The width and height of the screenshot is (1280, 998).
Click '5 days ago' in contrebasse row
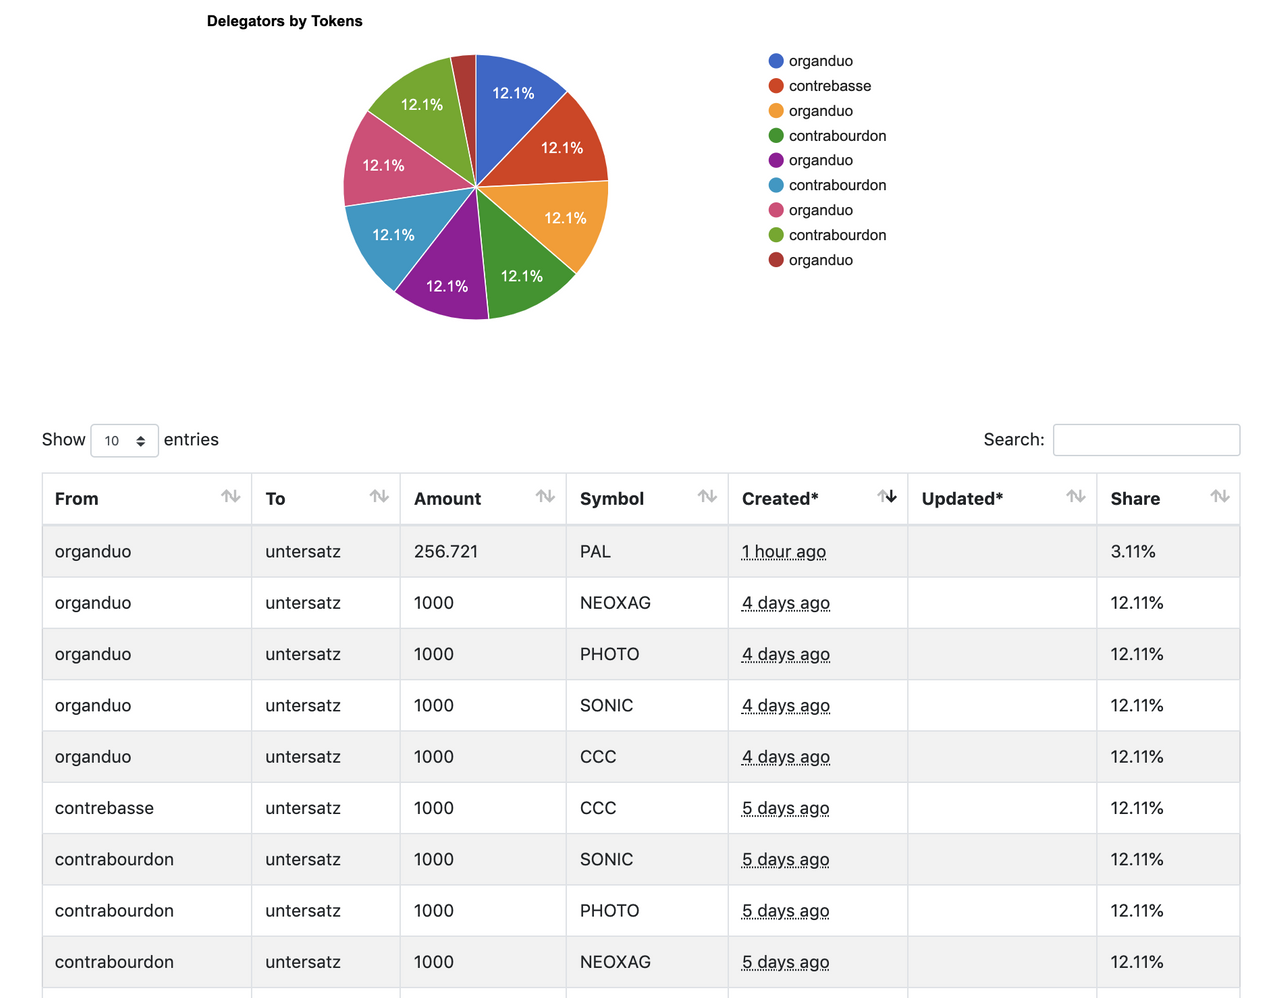pyautogui.click(x=786, y=808)
